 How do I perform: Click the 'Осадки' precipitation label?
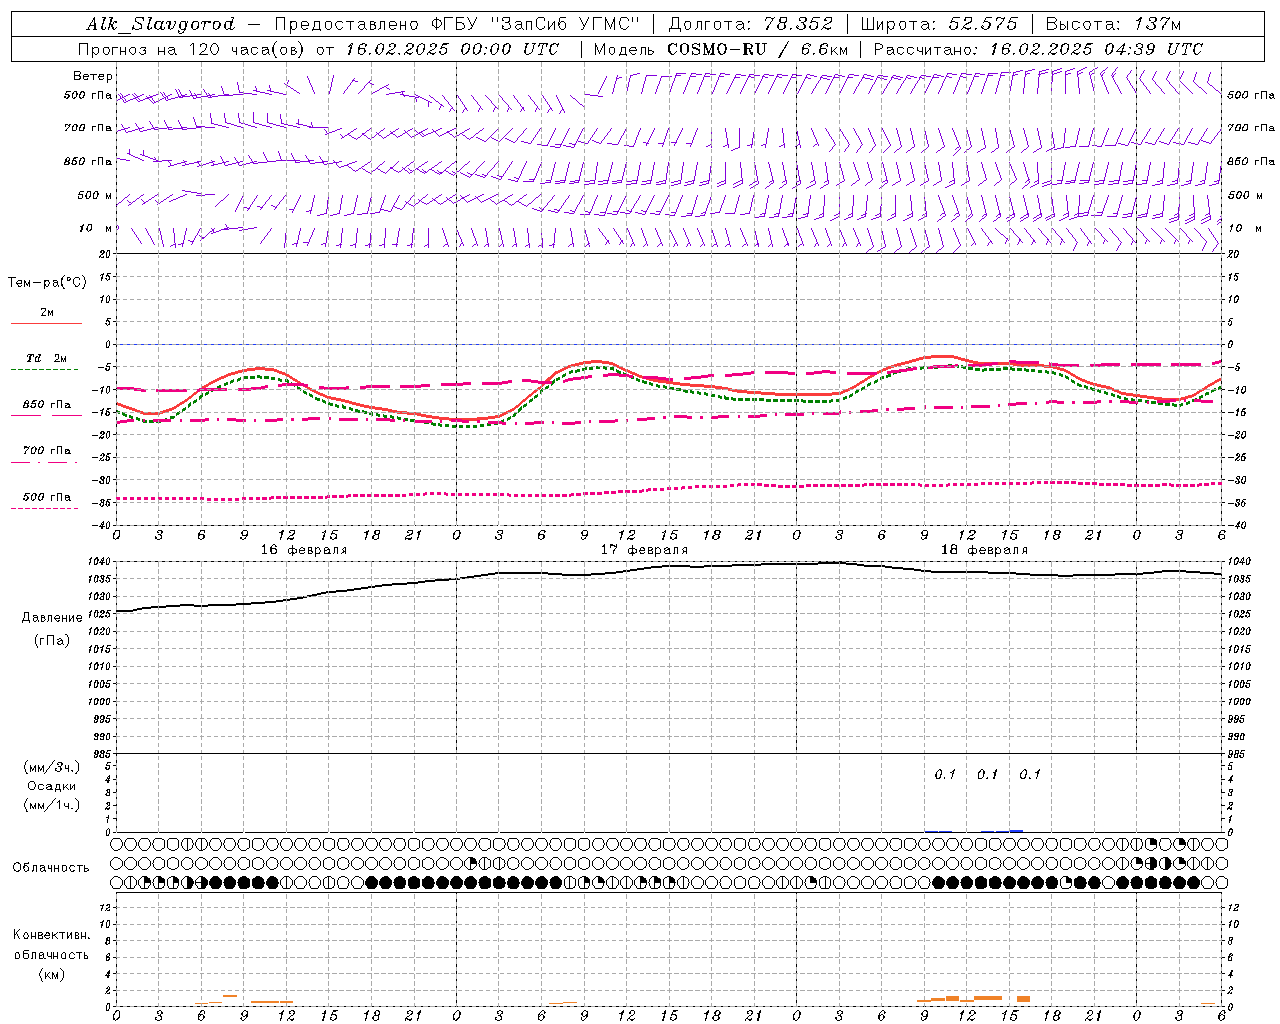point(51,786)
